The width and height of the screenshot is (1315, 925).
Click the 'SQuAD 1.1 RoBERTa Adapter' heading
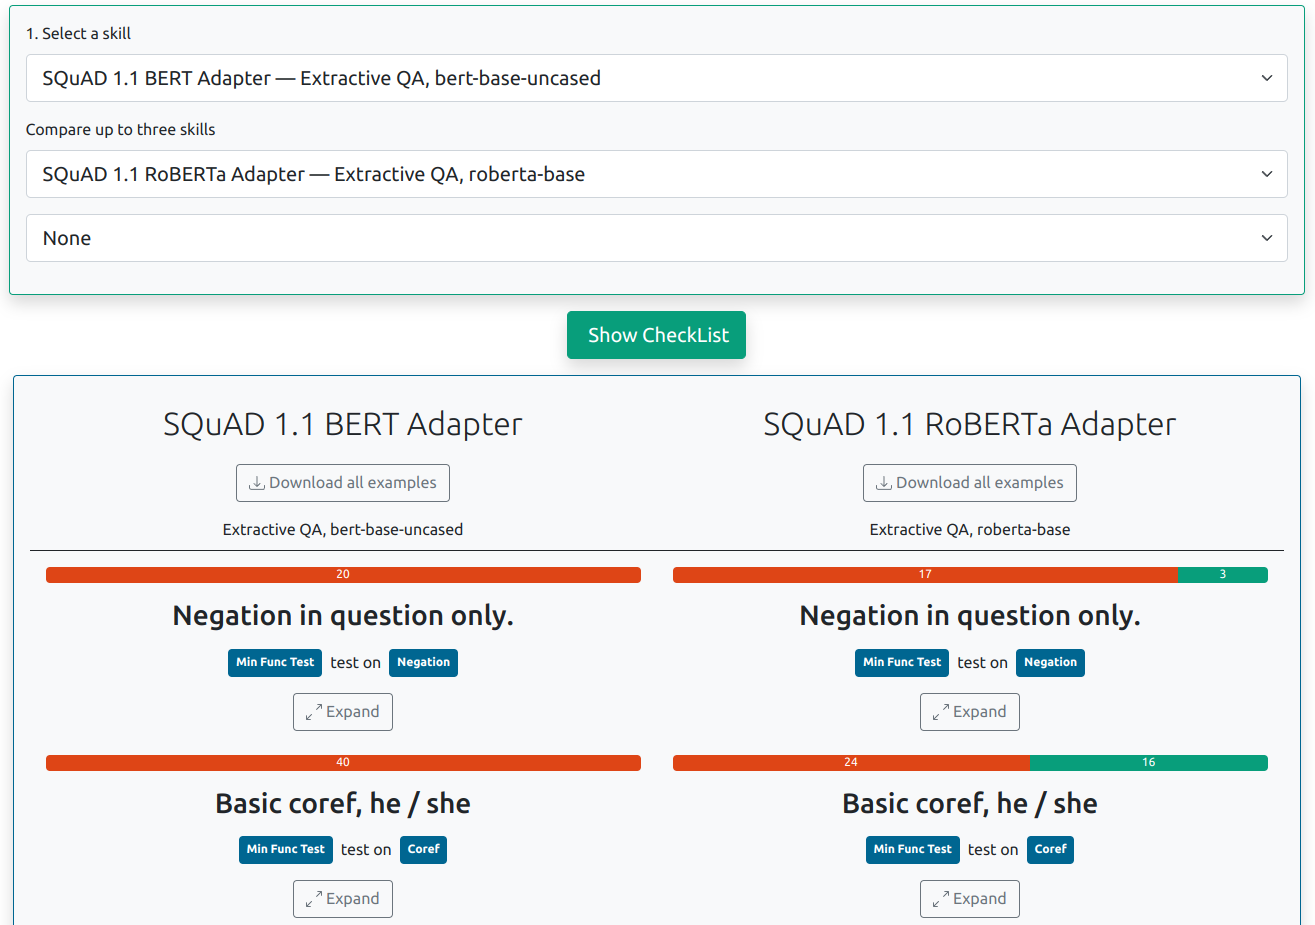point(970,424)
